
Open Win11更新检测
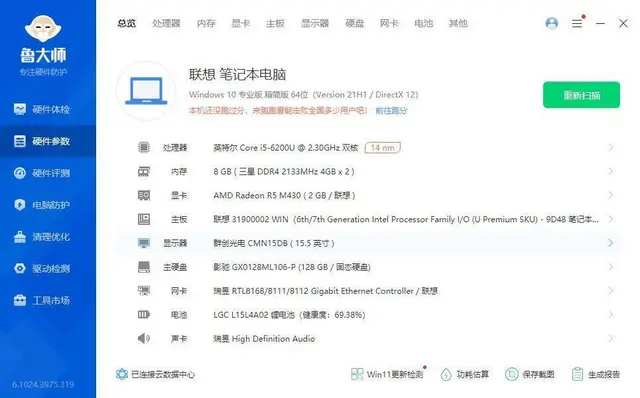pyautogui.click(x=388, y=374)
